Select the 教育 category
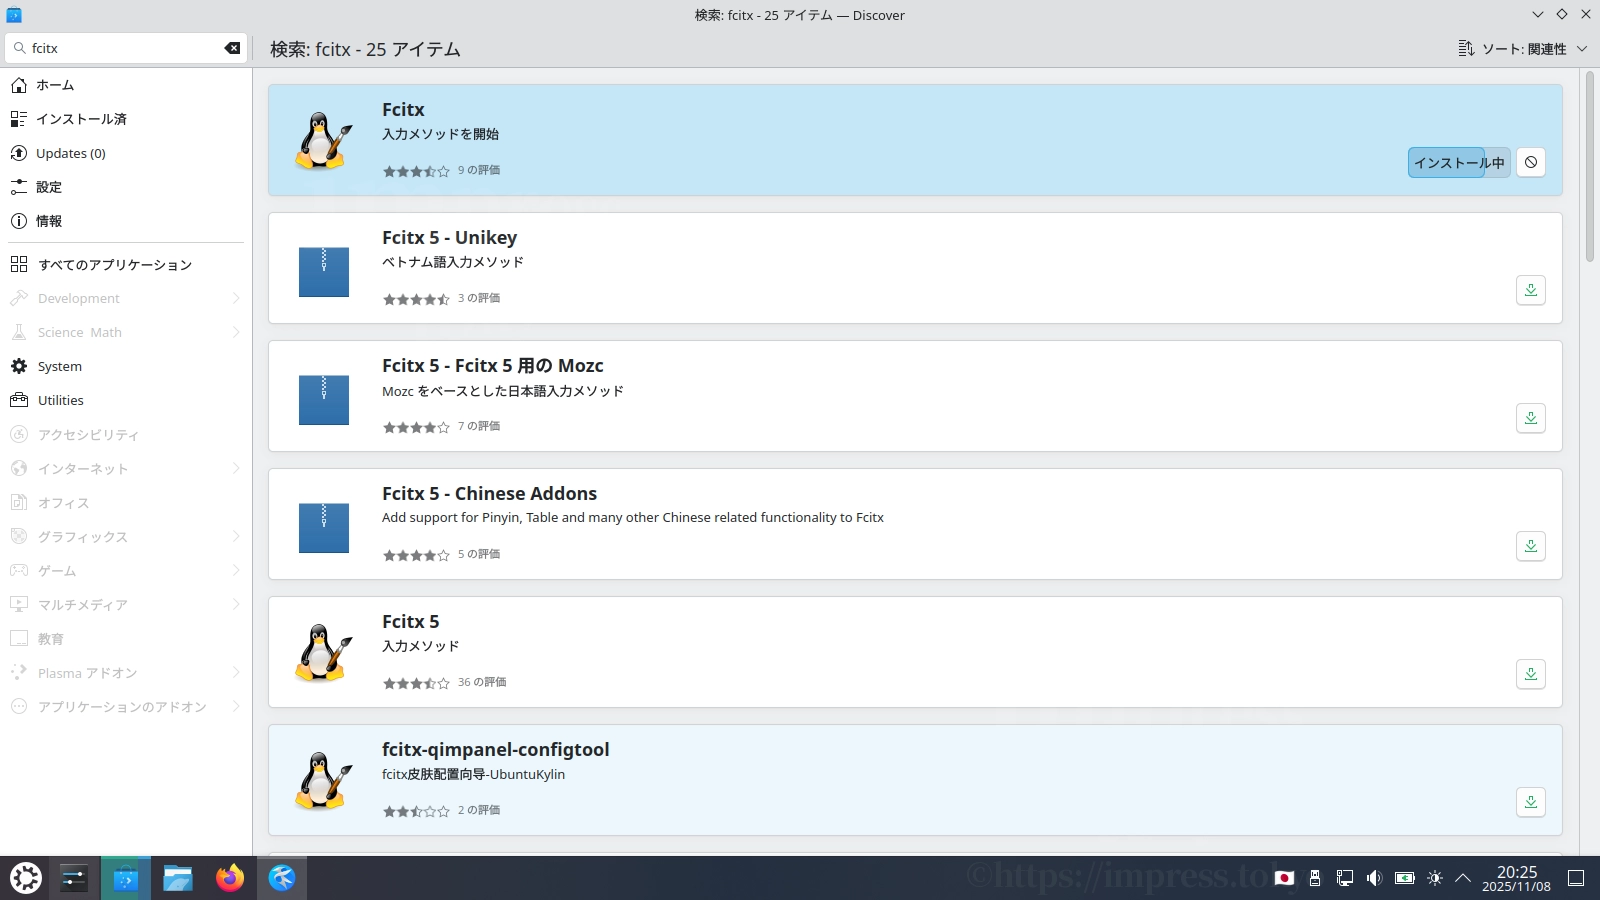 click(126, 638)
